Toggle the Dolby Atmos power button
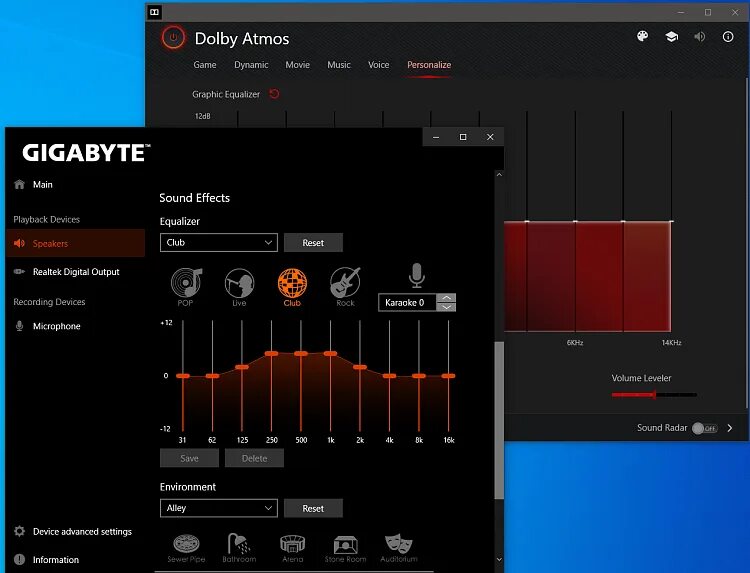 173,37
